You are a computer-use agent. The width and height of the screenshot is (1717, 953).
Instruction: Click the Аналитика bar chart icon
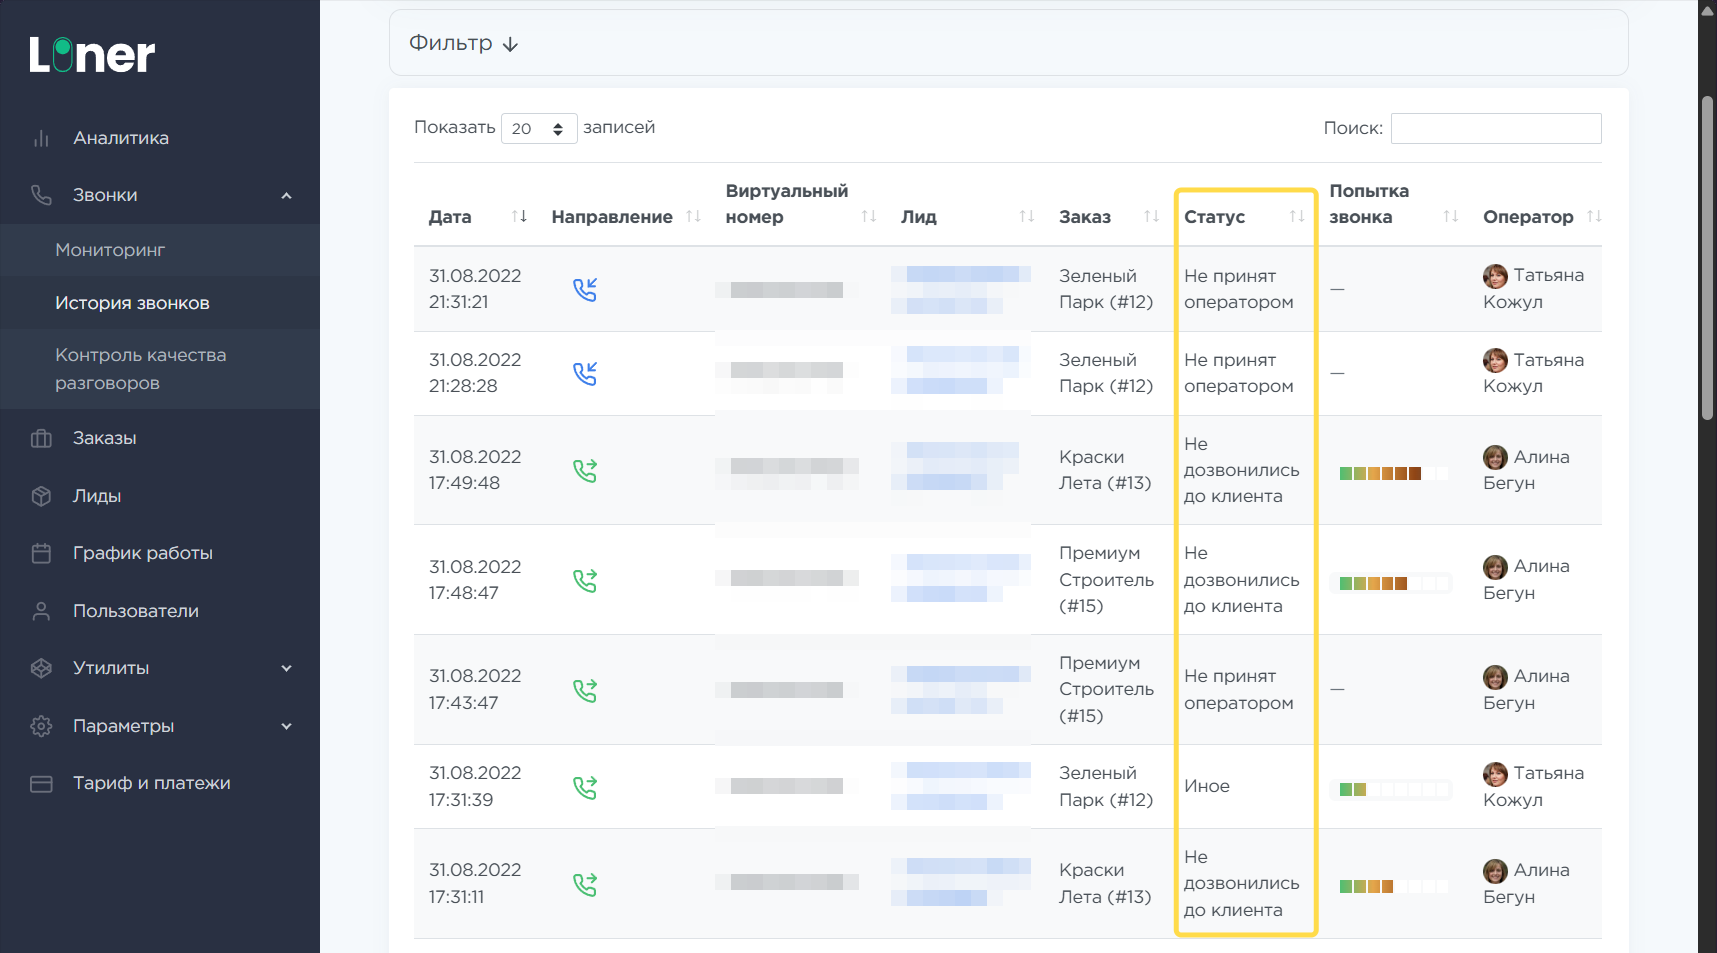point(41,138)
